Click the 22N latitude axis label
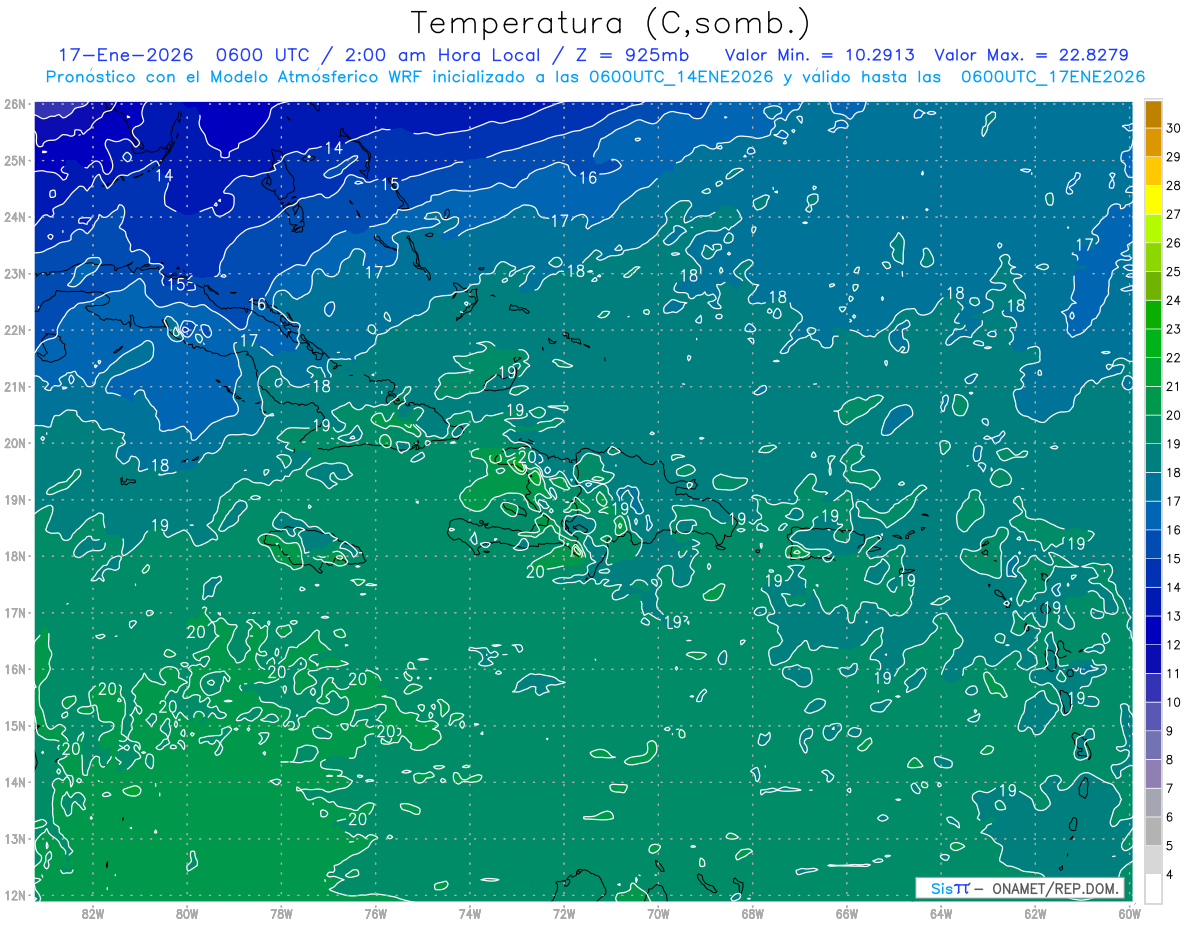Viewport: 1200px width, 927px height. [x=14, y=330]
